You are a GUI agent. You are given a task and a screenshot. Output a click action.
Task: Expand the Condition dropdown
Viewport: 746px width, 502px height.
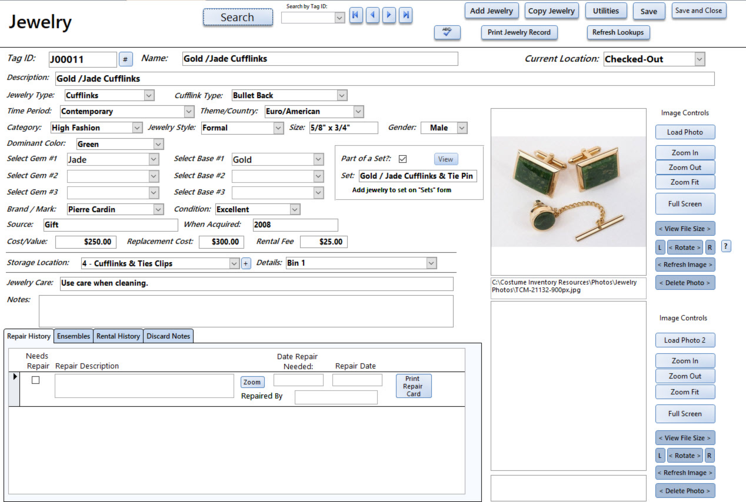tap(294, 210)
